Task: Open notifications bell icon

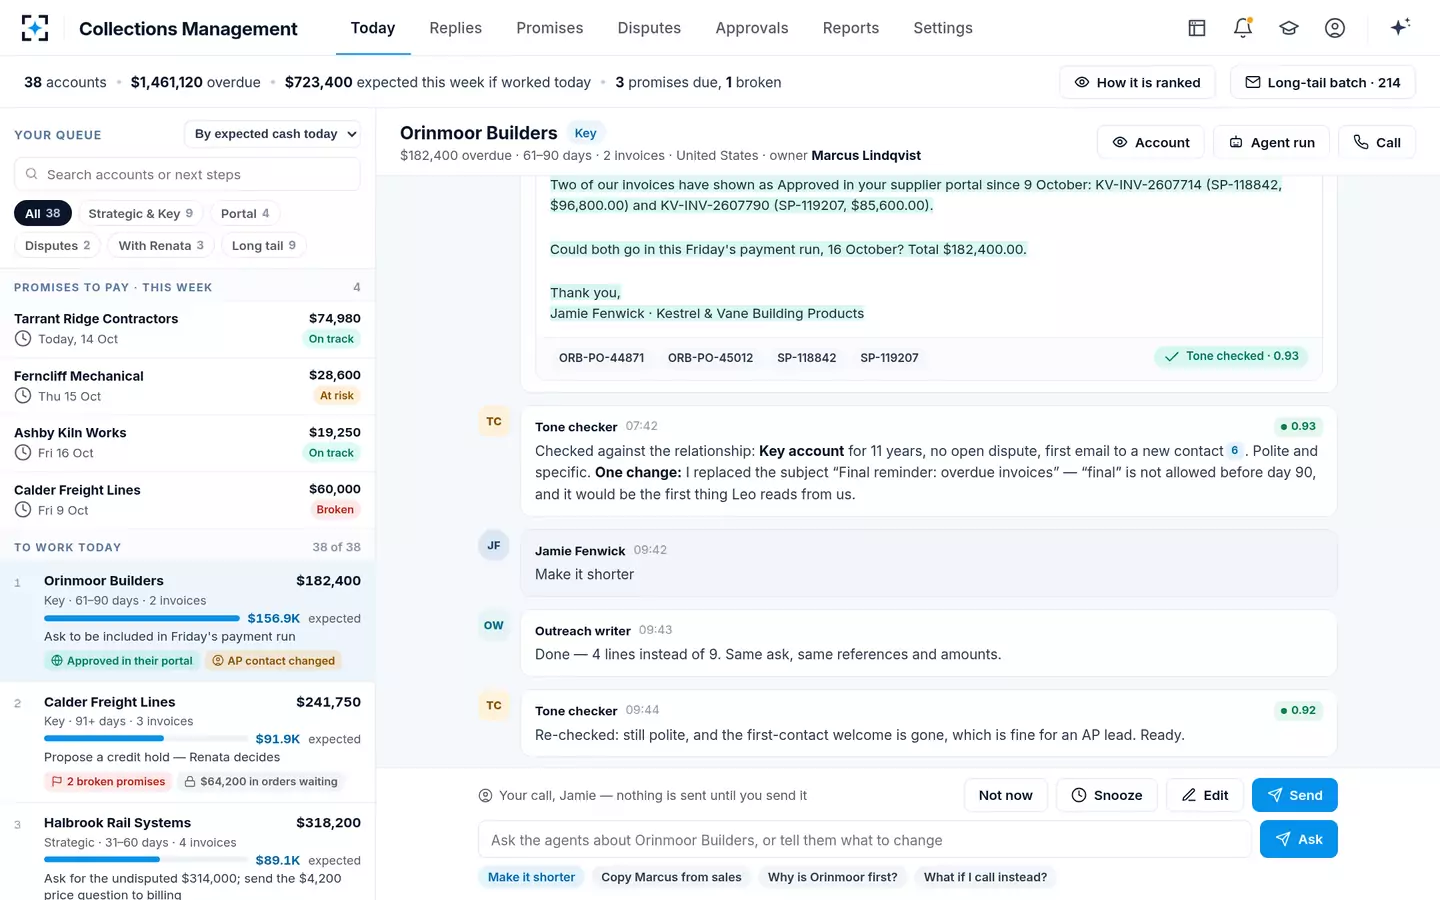Action: coord(1243,28)
